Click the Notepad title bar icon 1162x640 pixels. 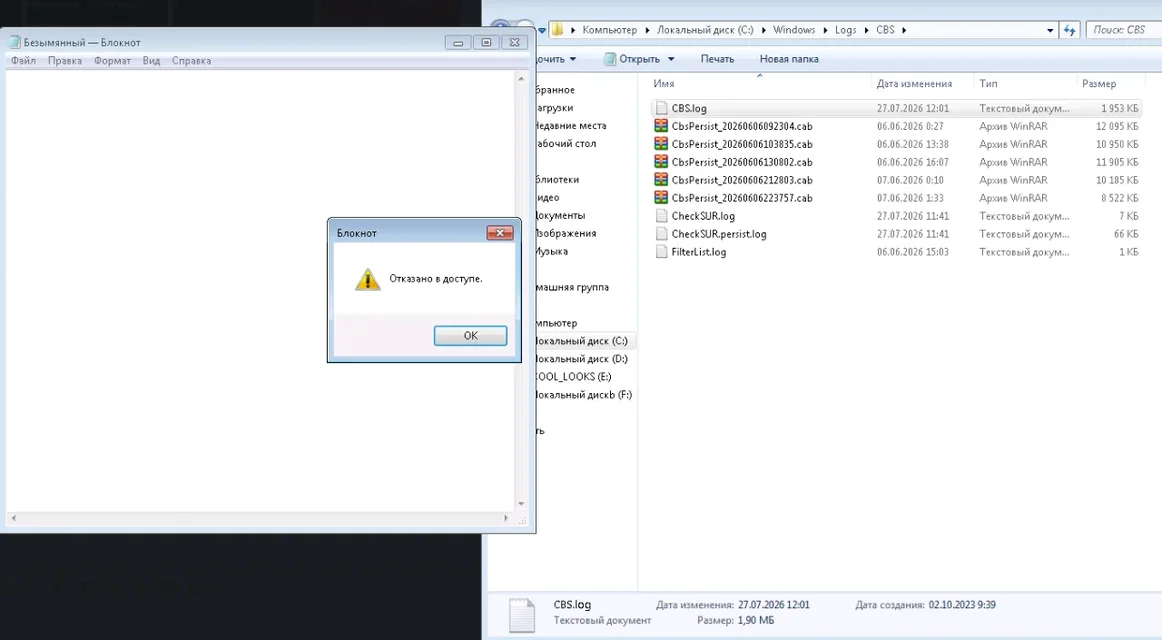[14, 42]
